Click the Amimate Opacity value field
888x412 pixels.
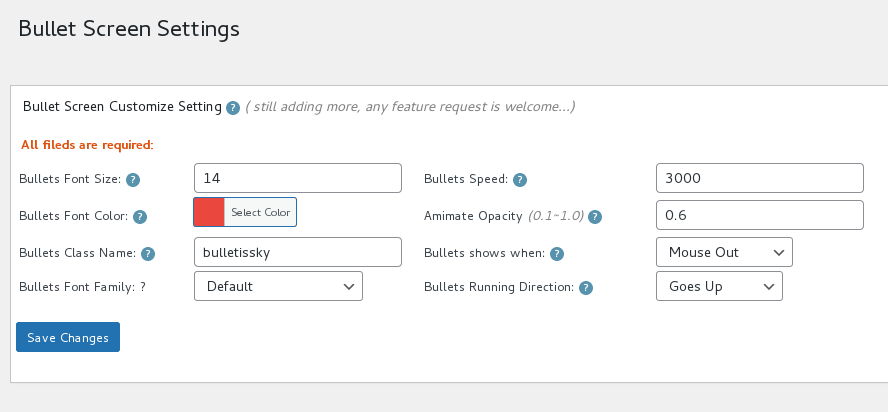(x=759, y=215)
